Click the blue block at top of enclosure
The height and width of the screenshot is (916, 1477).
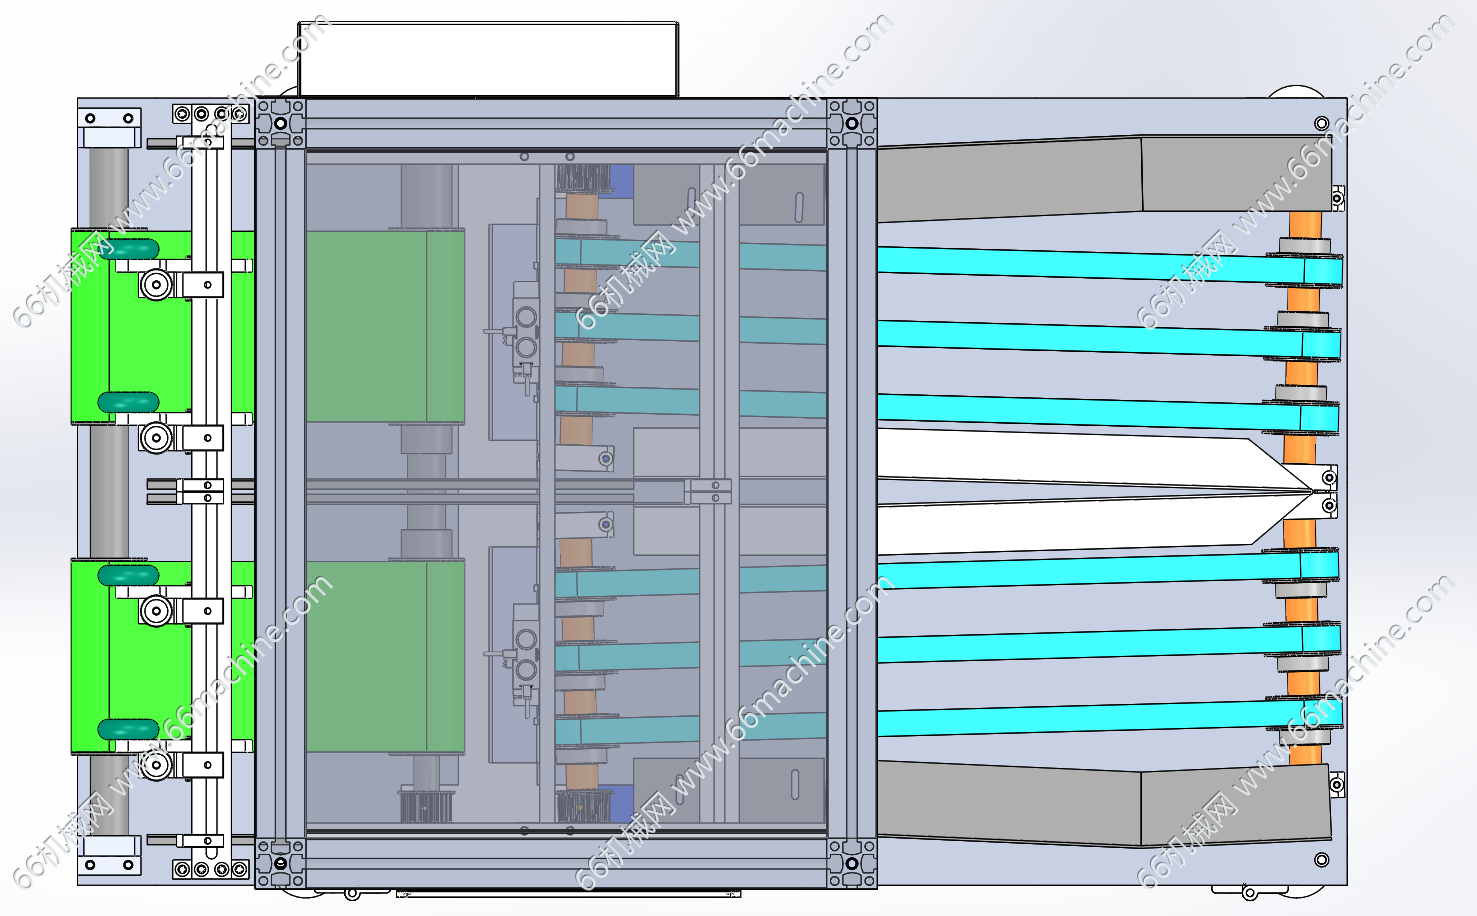tap(621, 181)
